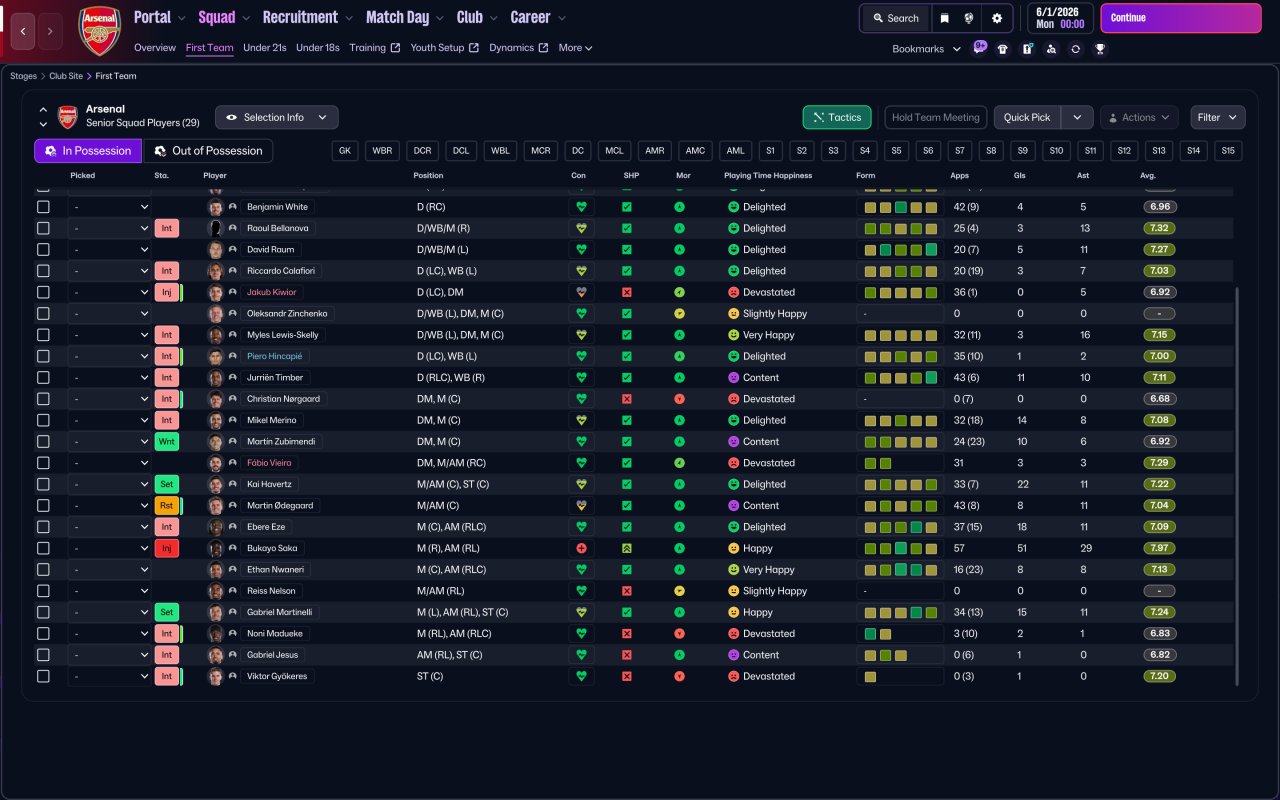
Task: Open the tactics board shortcut icon
Action: (1027, 49)
